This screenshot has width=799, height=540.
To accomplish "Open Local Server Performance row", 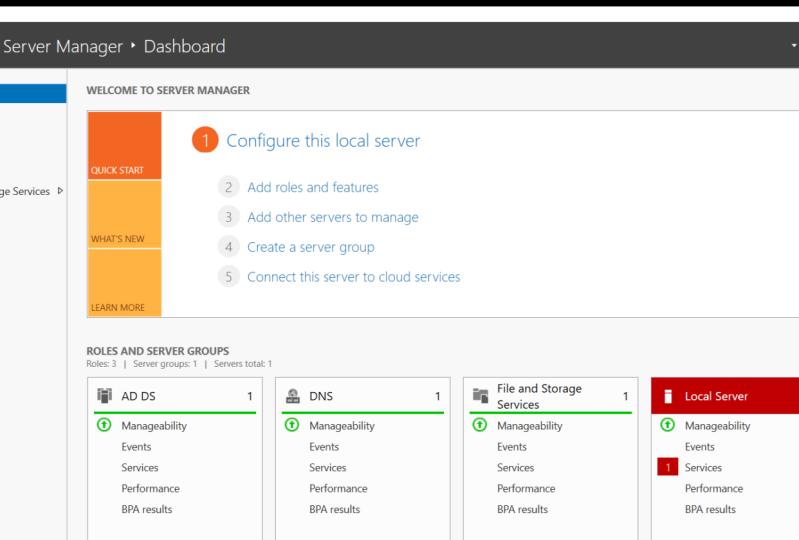I will [714, 489].
